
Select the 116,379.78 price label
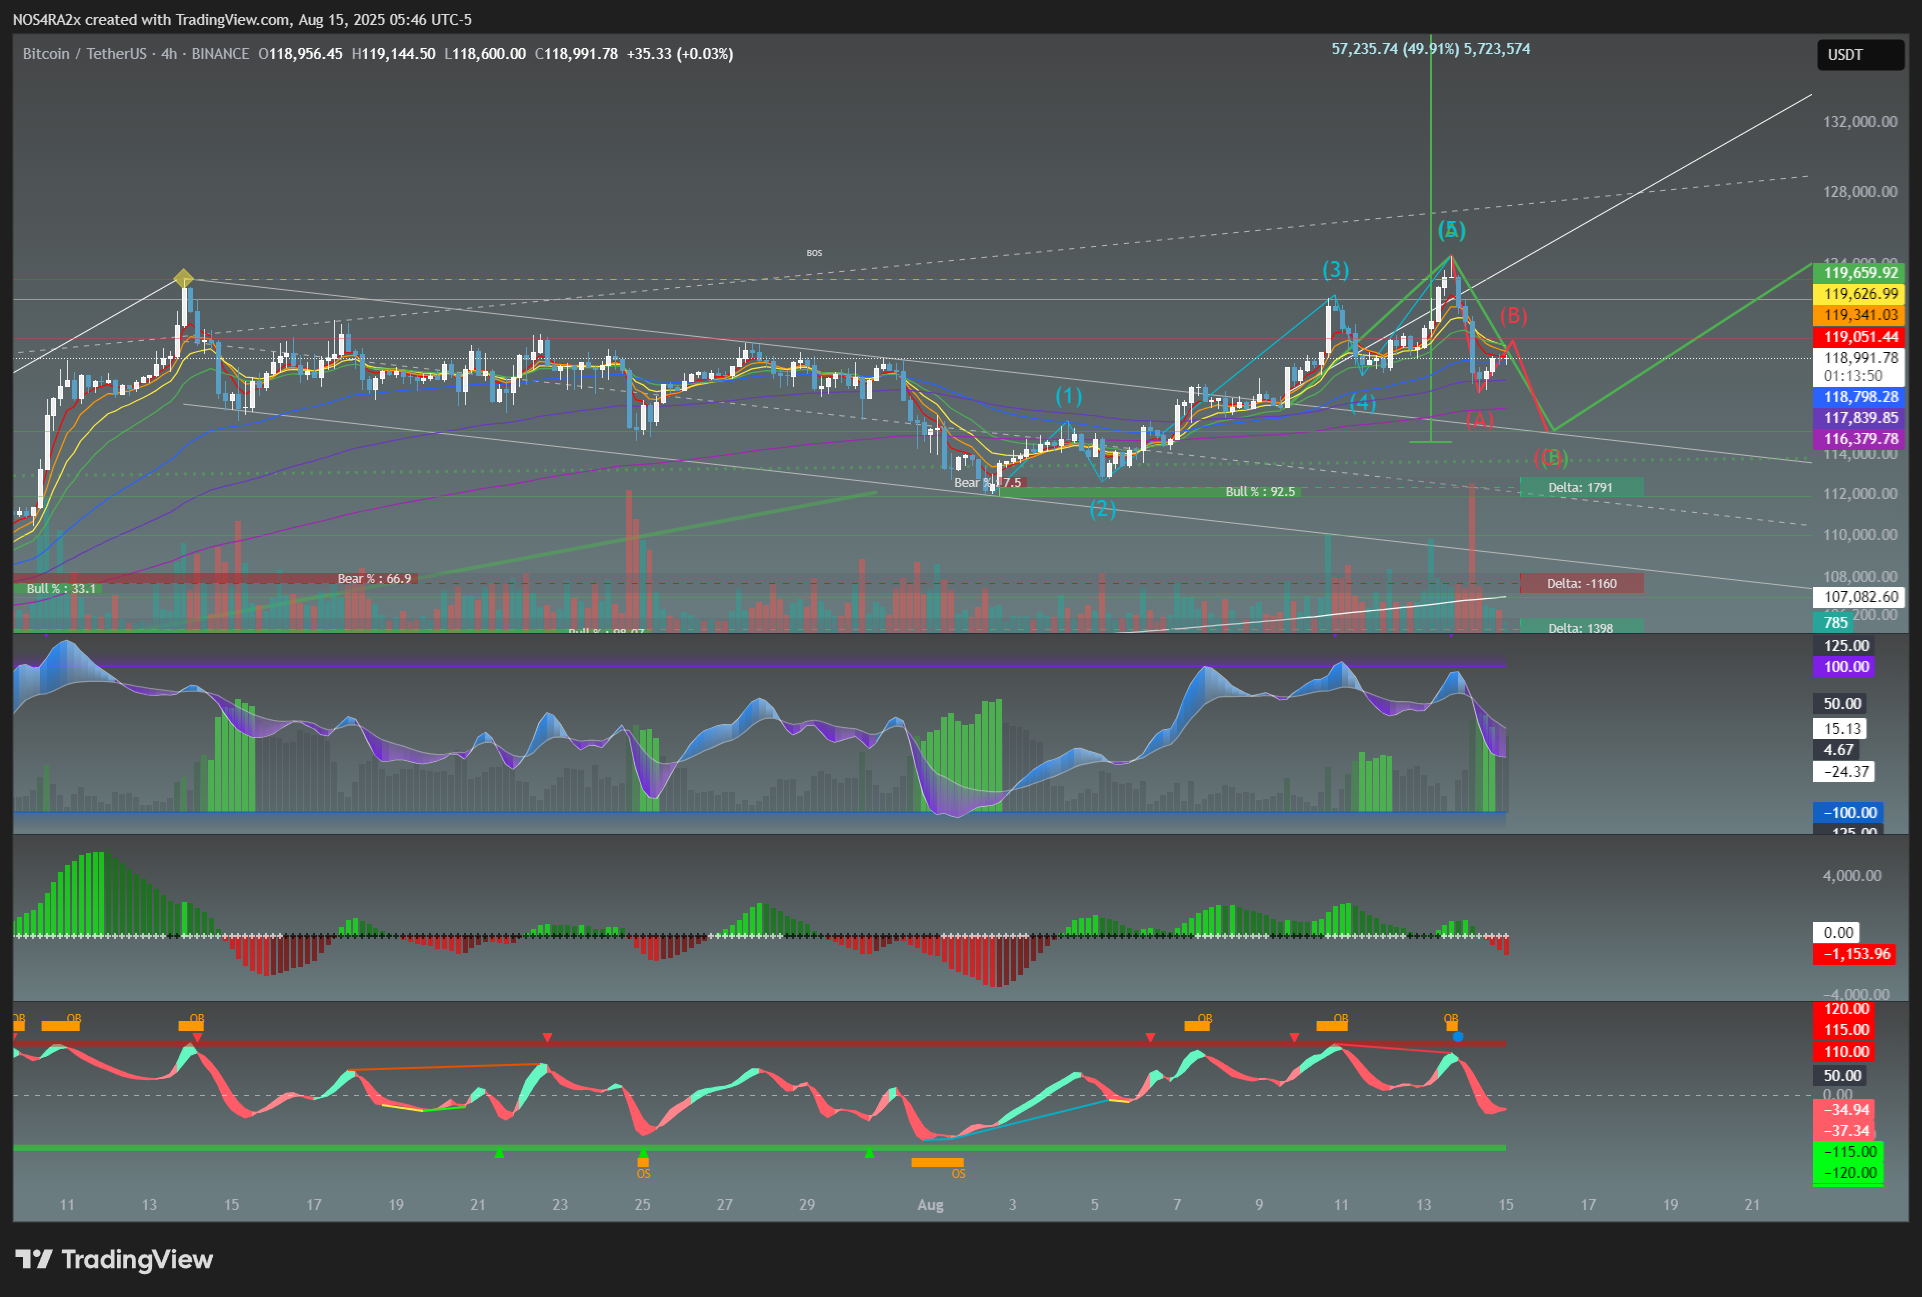click(x=1860, y=439)
